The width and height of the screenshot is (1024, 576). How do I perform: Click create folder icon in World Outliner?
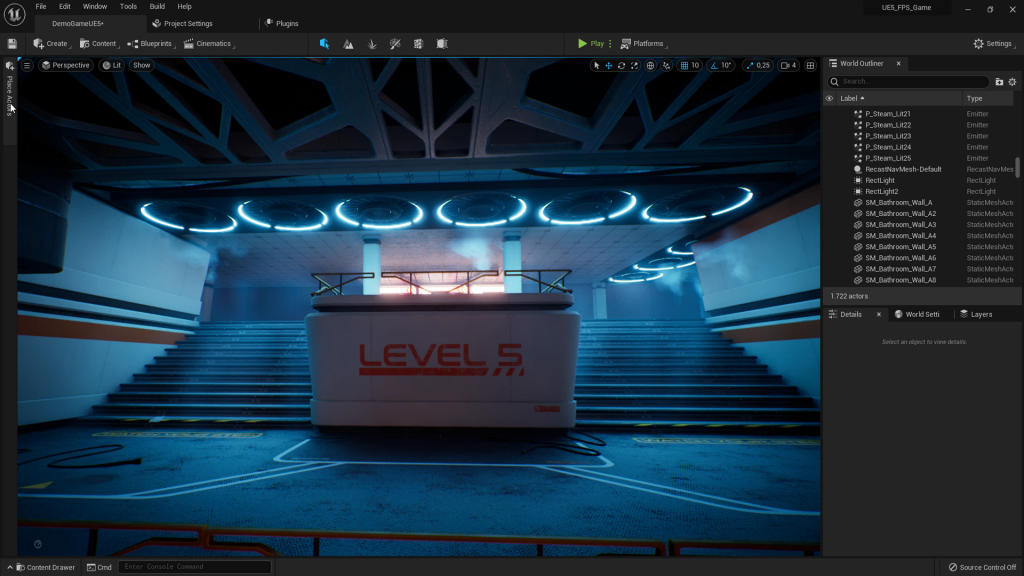pyautogui.click(x=999, y=82)
